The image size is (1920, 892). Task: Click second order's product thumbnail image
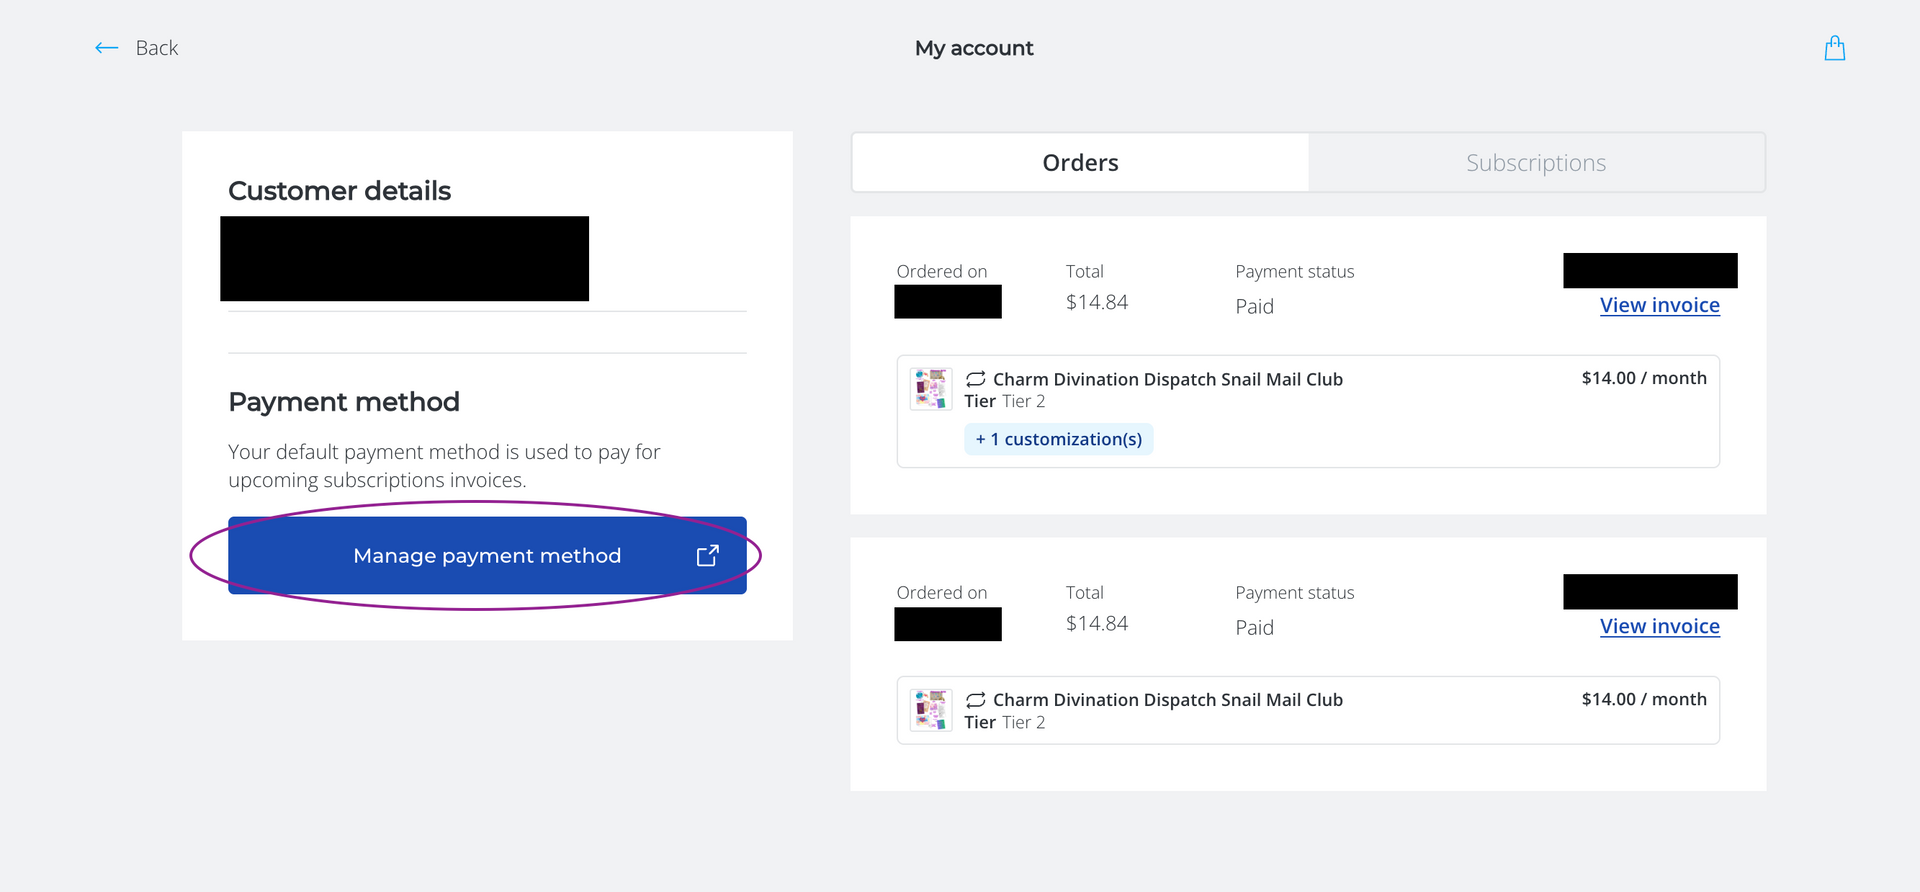(931, 710)
